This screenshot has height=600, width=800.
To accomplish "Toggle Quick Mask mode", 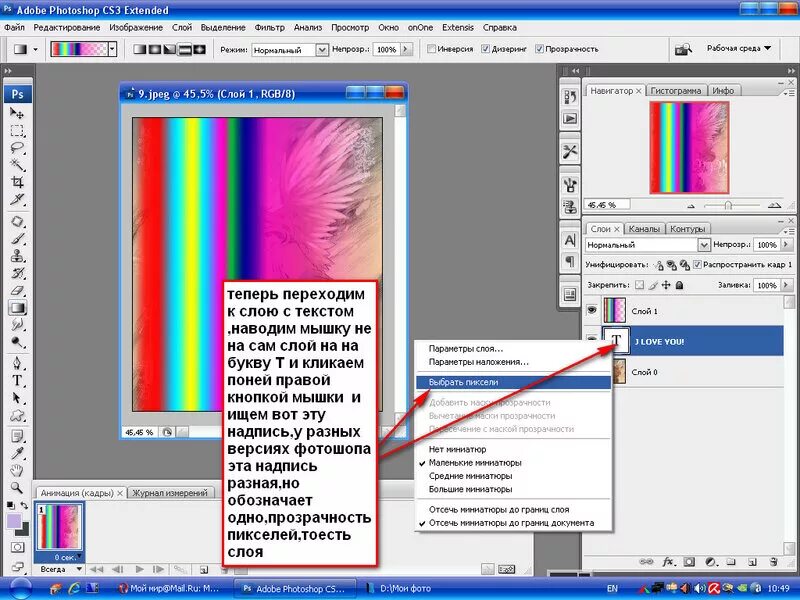I will (17, 547).
